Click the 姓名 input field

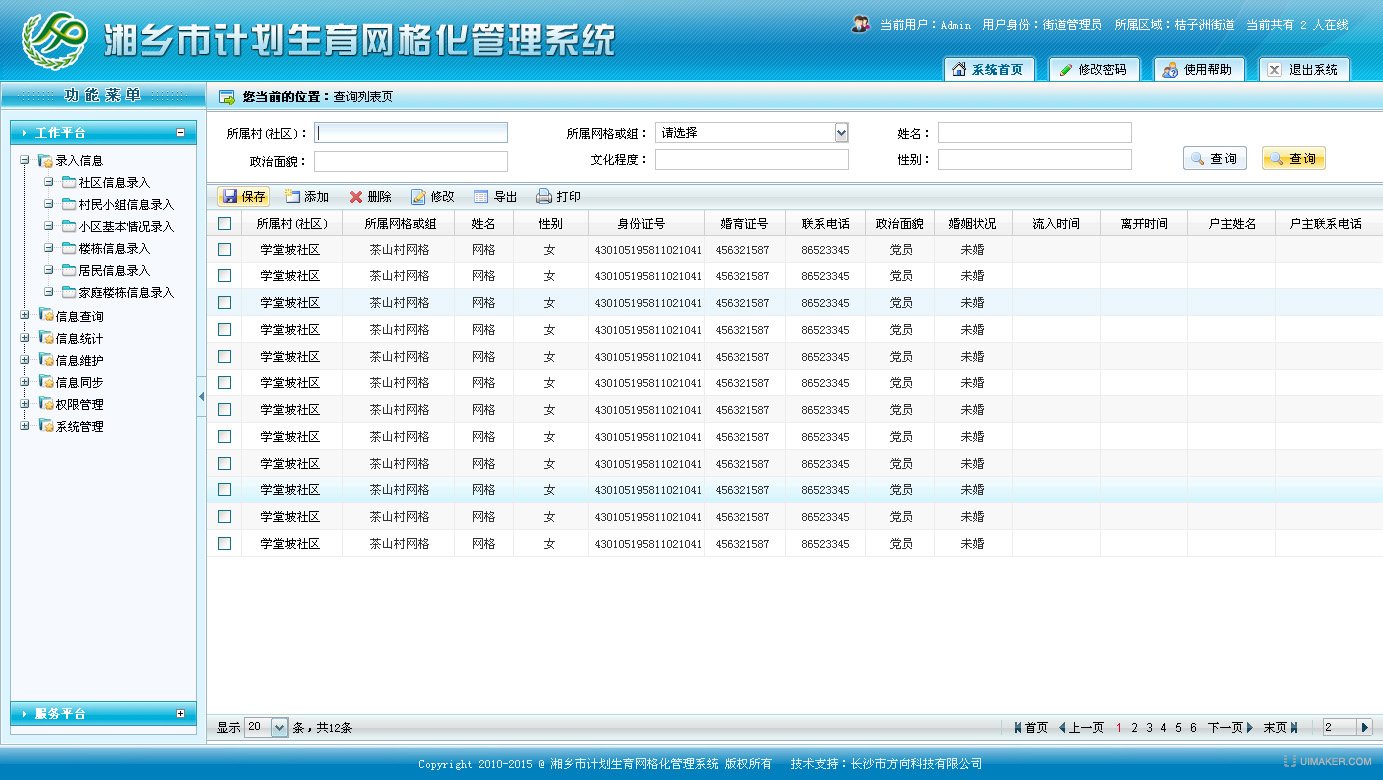pyautogui.click(x=1035, y=133)
